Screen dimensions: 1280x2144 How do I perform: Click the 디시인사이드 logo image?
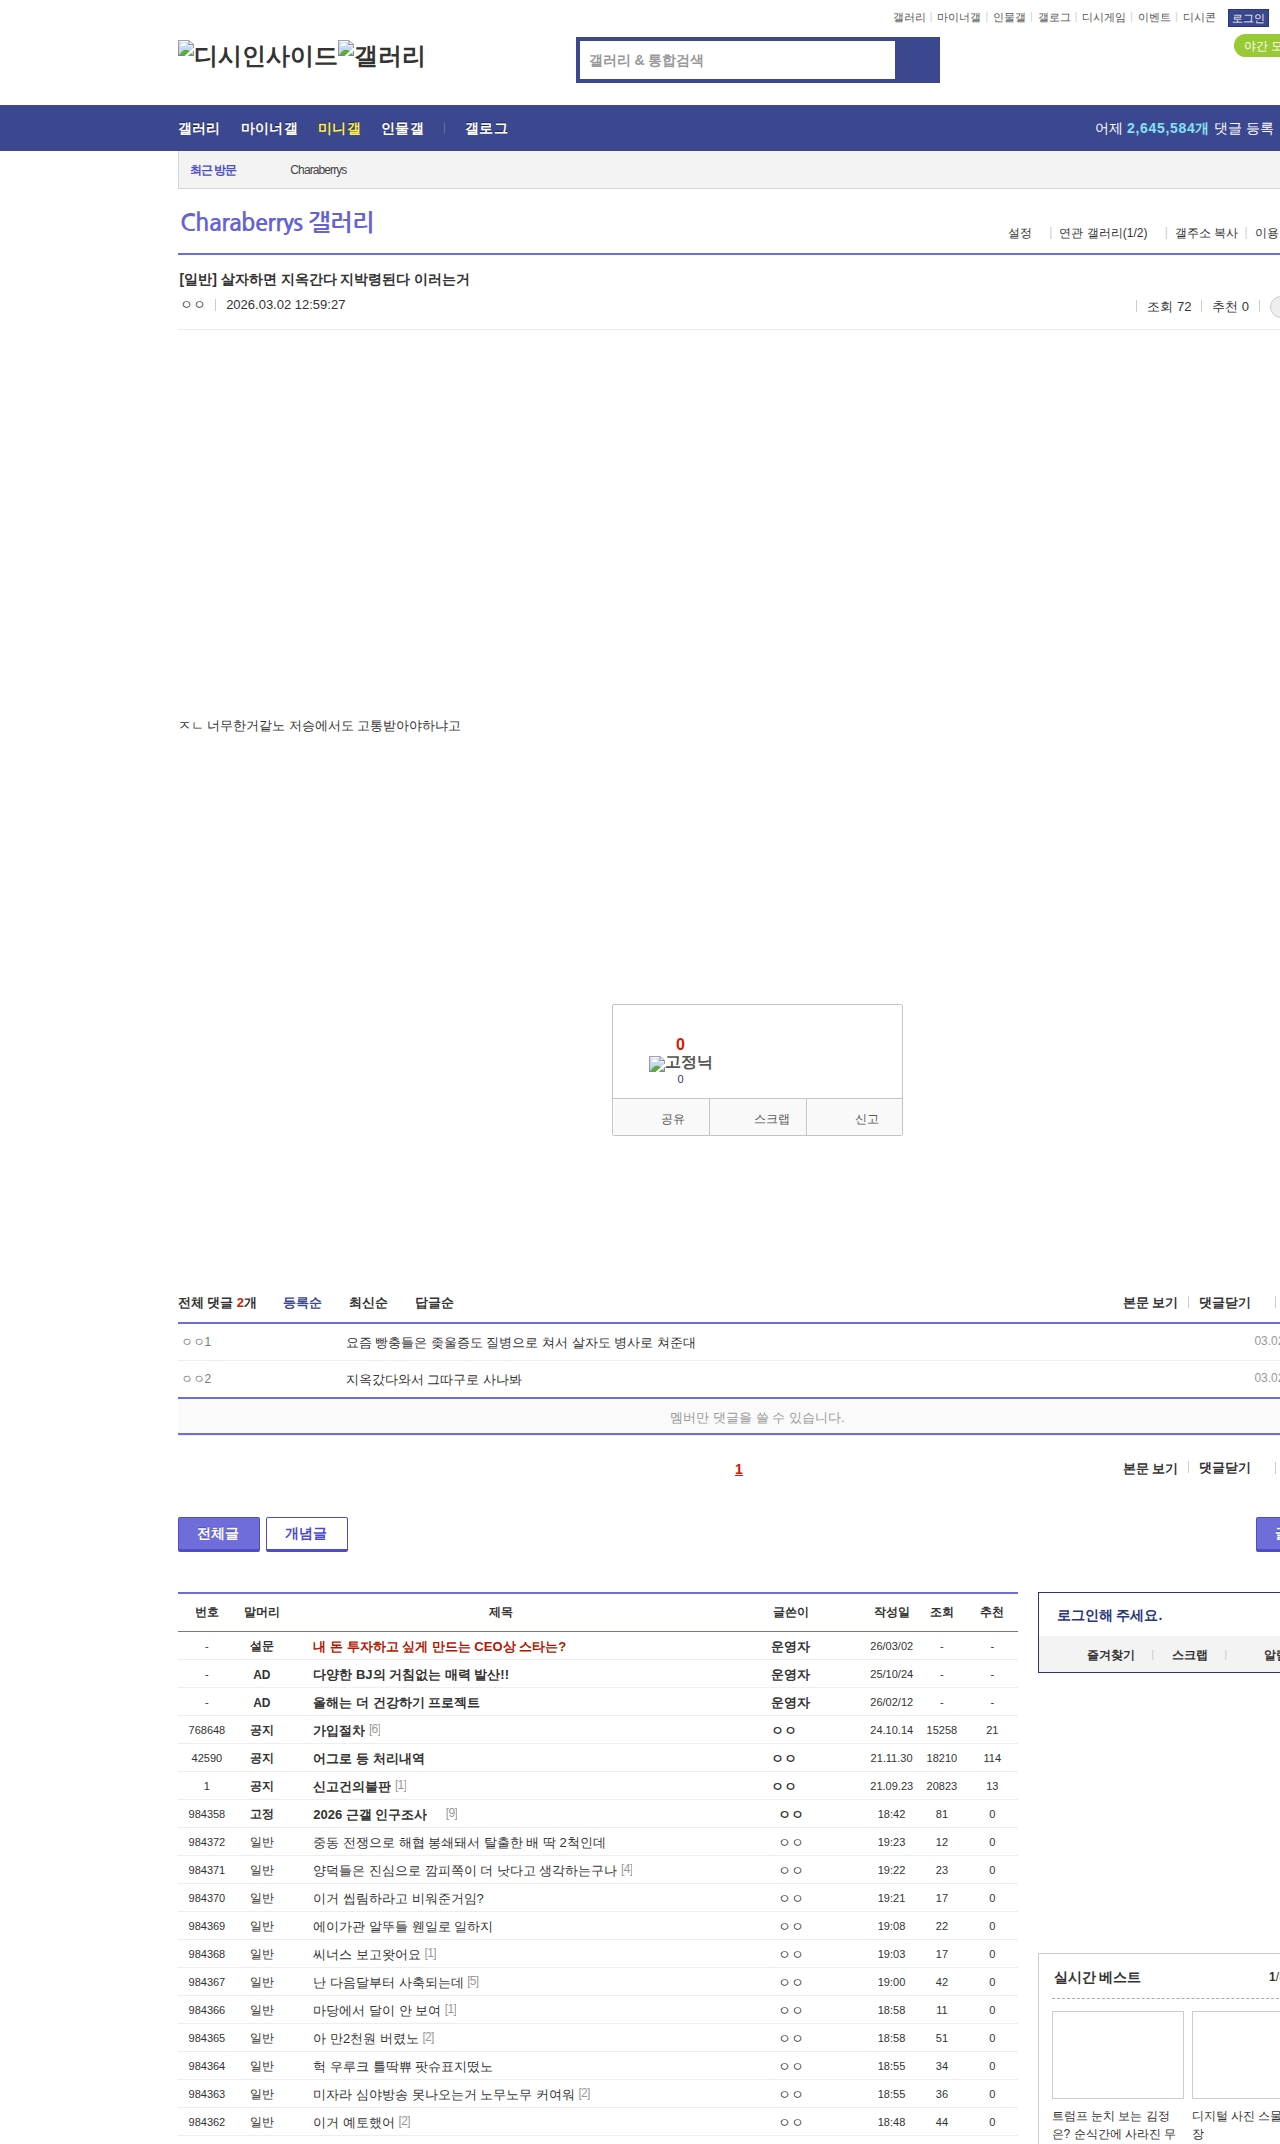point(258,56)
